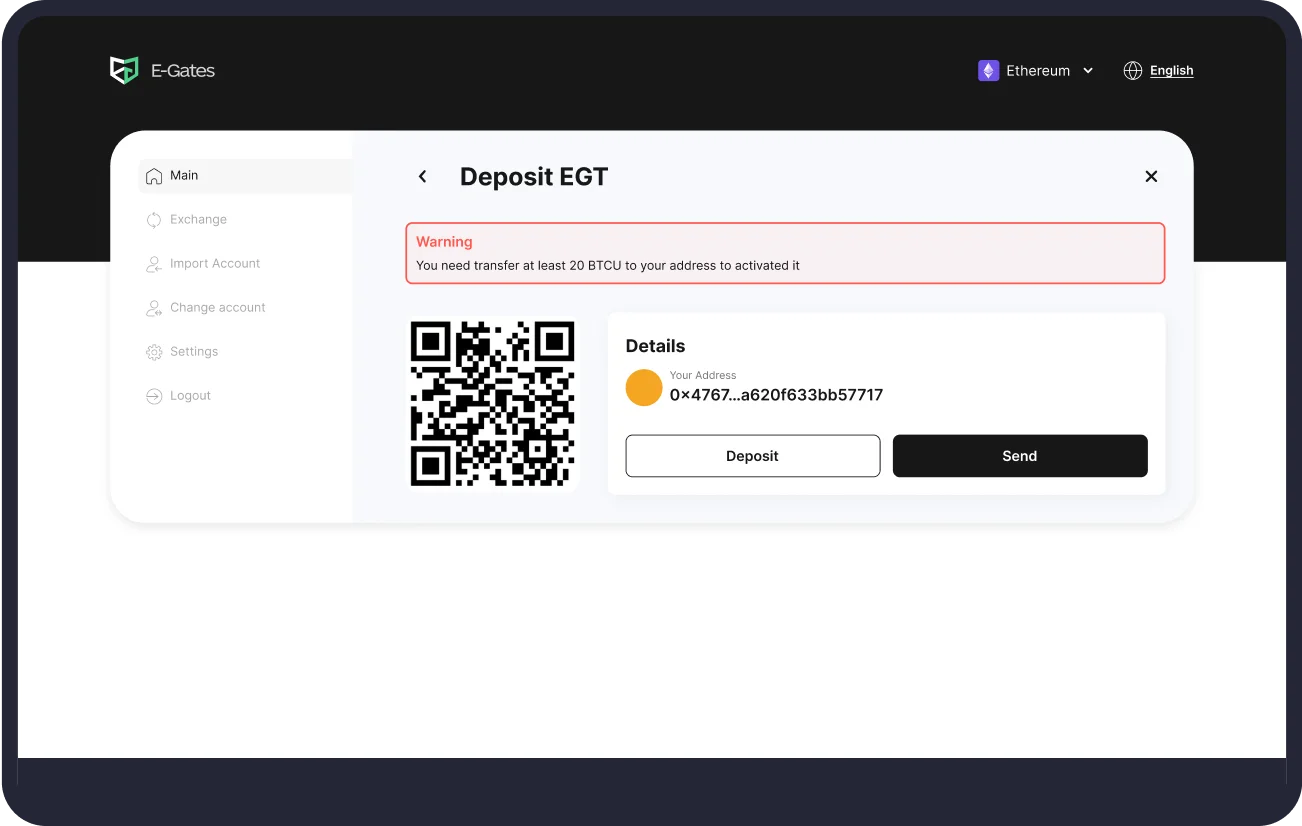
Task: Go back using the left arrow
Action: [422, 177]
